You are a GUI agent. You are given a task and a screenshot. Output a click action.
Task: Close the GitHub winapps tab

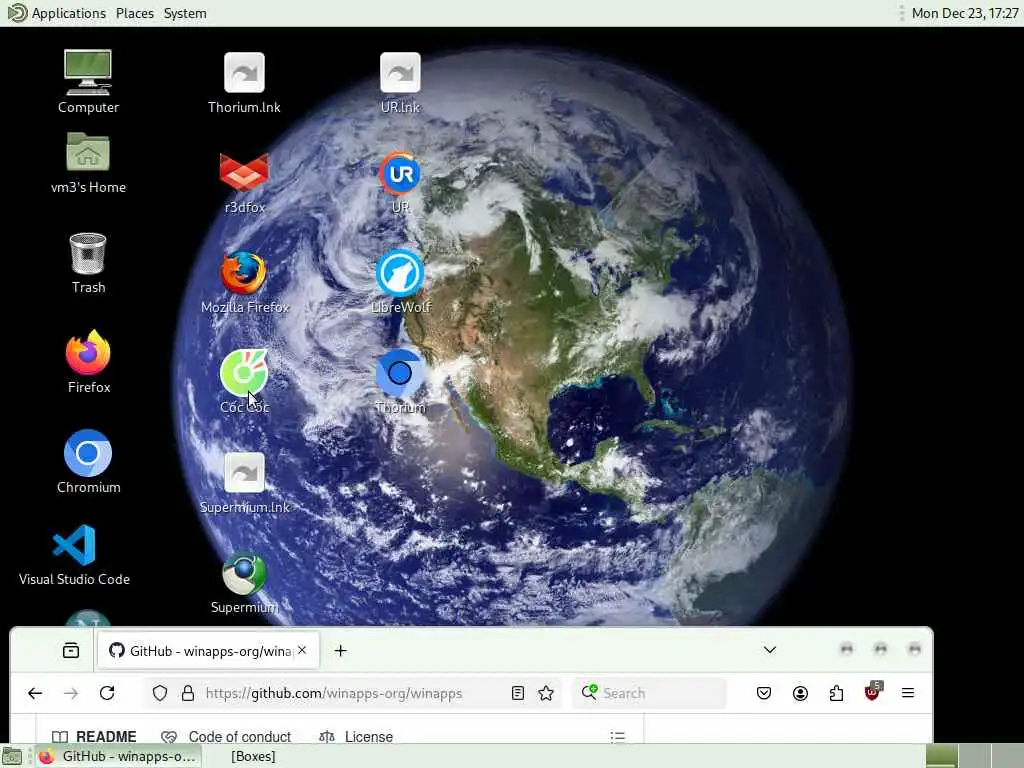pos(302,650)
